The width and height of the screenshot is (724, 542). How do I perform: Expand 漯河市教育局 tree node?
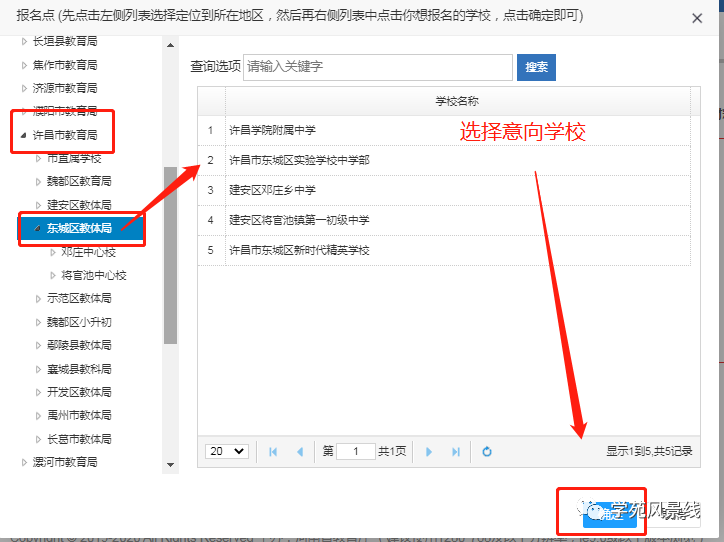(x=25, y=462)
